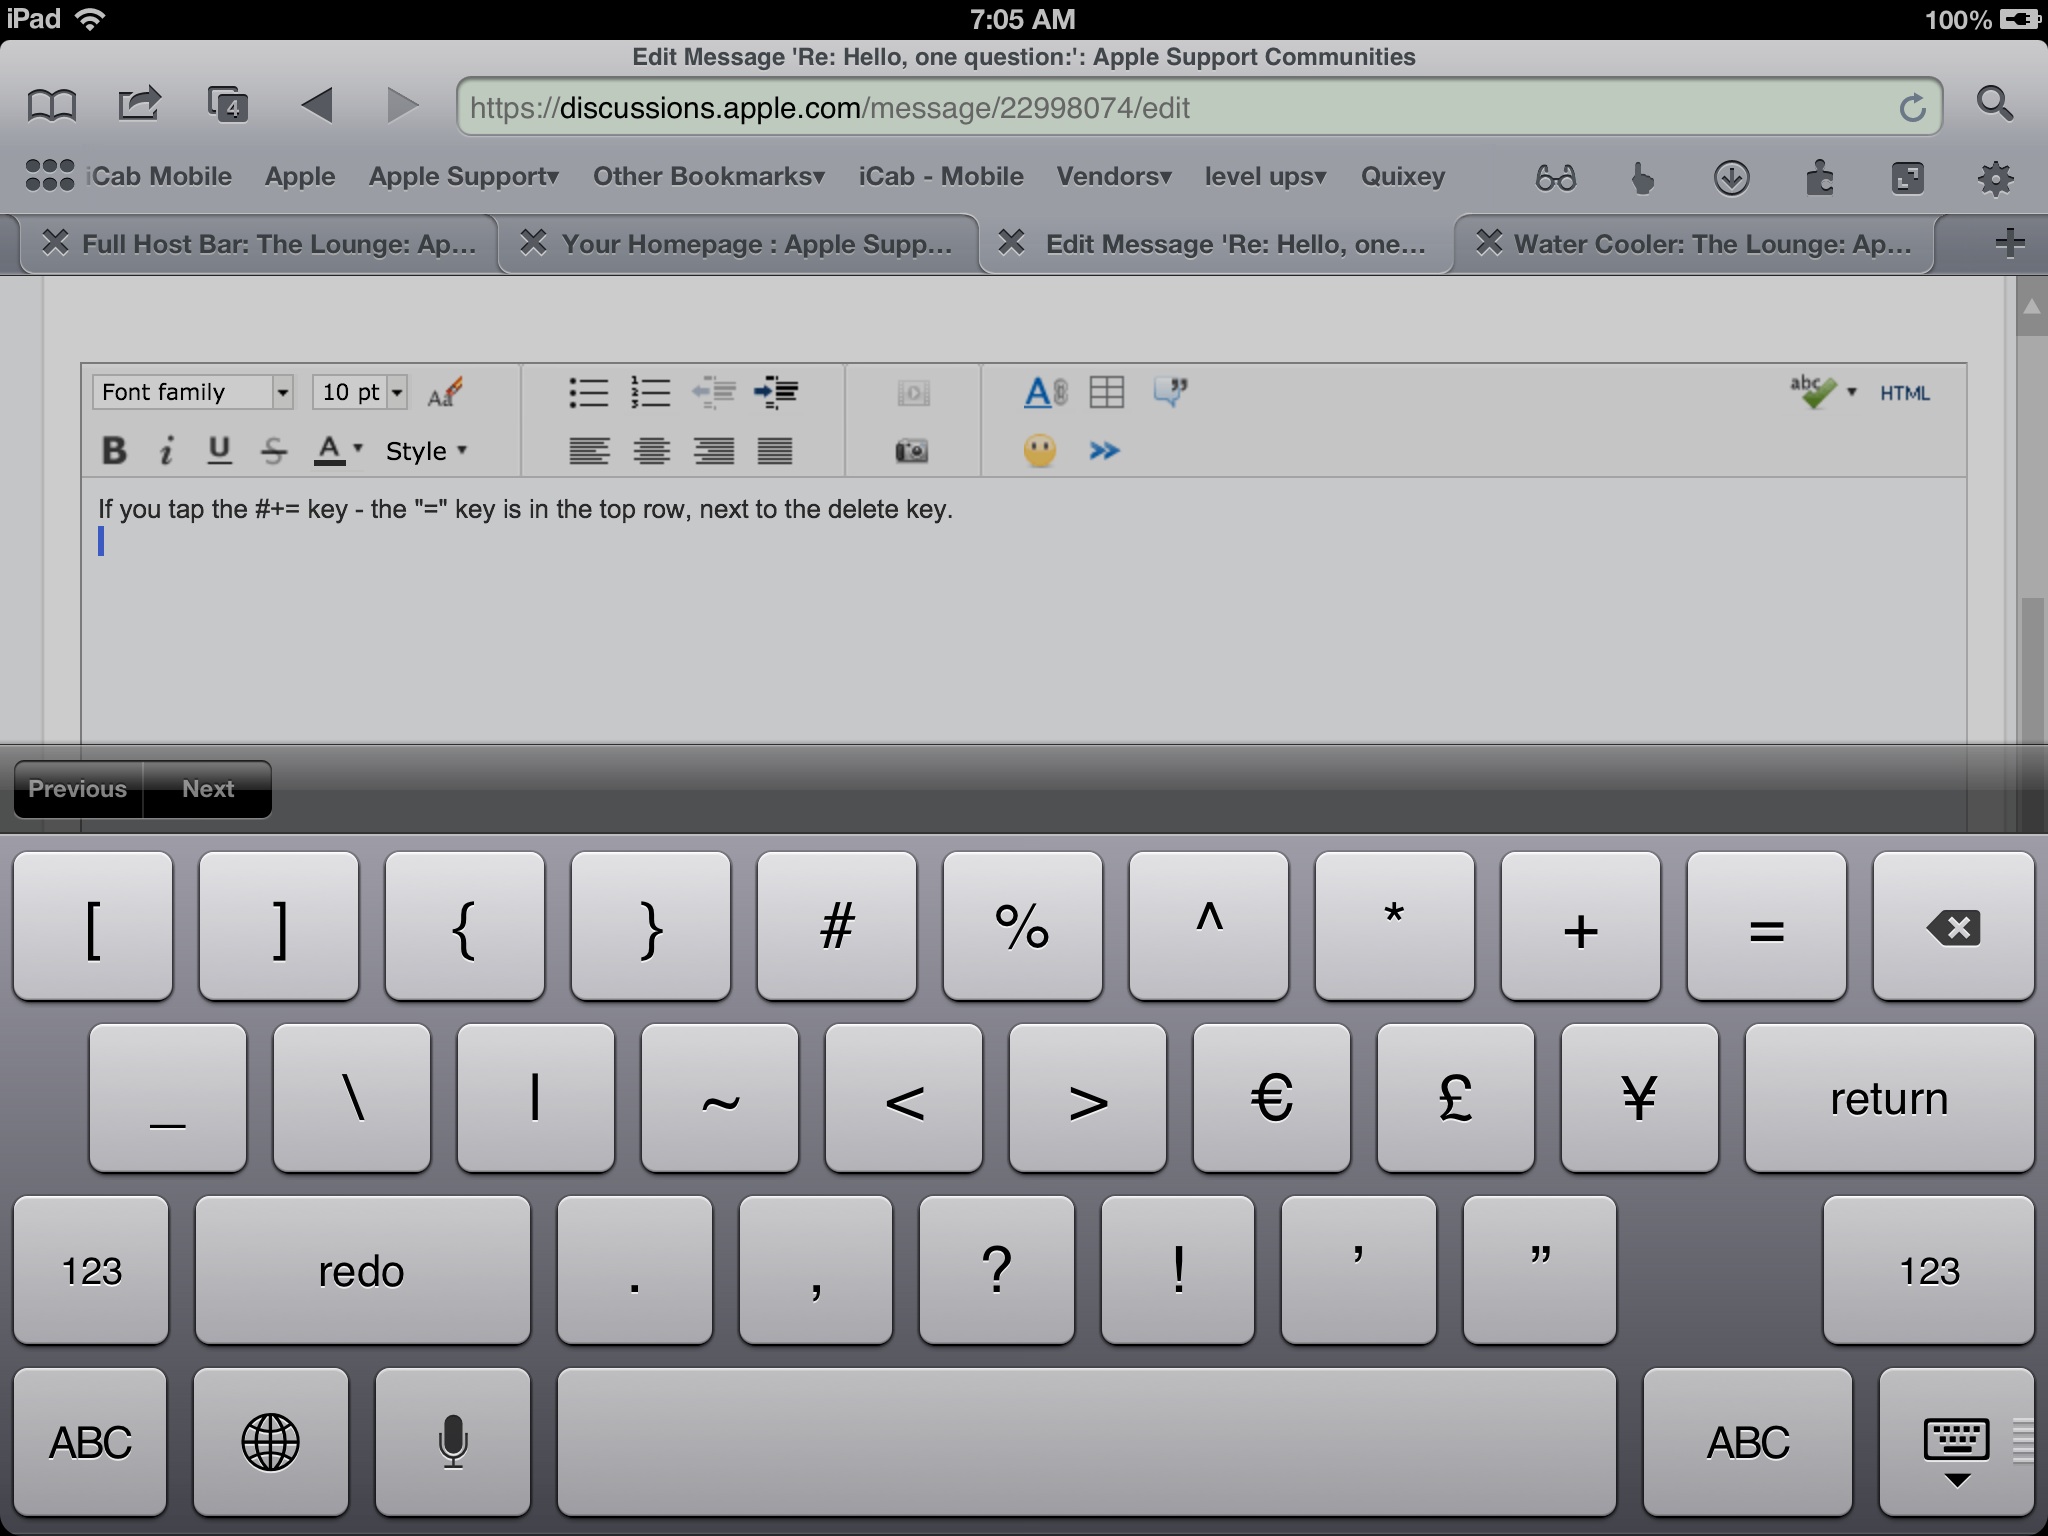This screenshot has width=2048, height=1536.
Task: Open the iCab downloads icon
Action: click(1731, 178)
